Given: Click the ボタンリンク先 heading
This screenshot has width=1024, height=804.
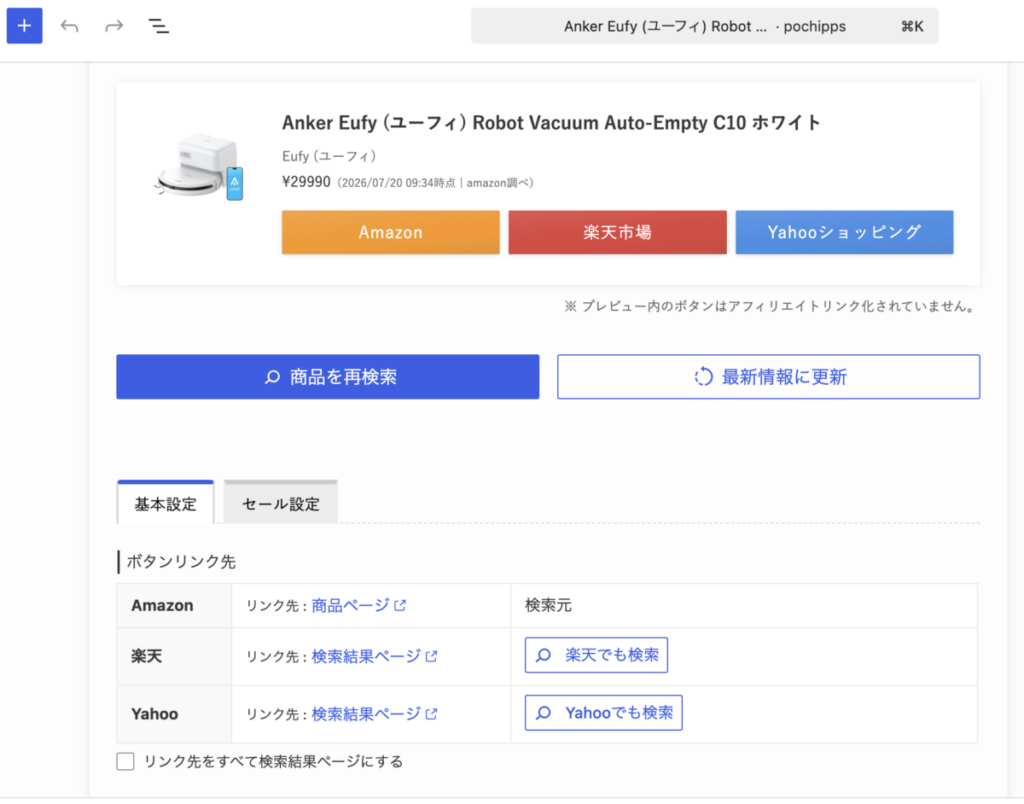Looking at the screenshot, I should click(x=181, y=562).
